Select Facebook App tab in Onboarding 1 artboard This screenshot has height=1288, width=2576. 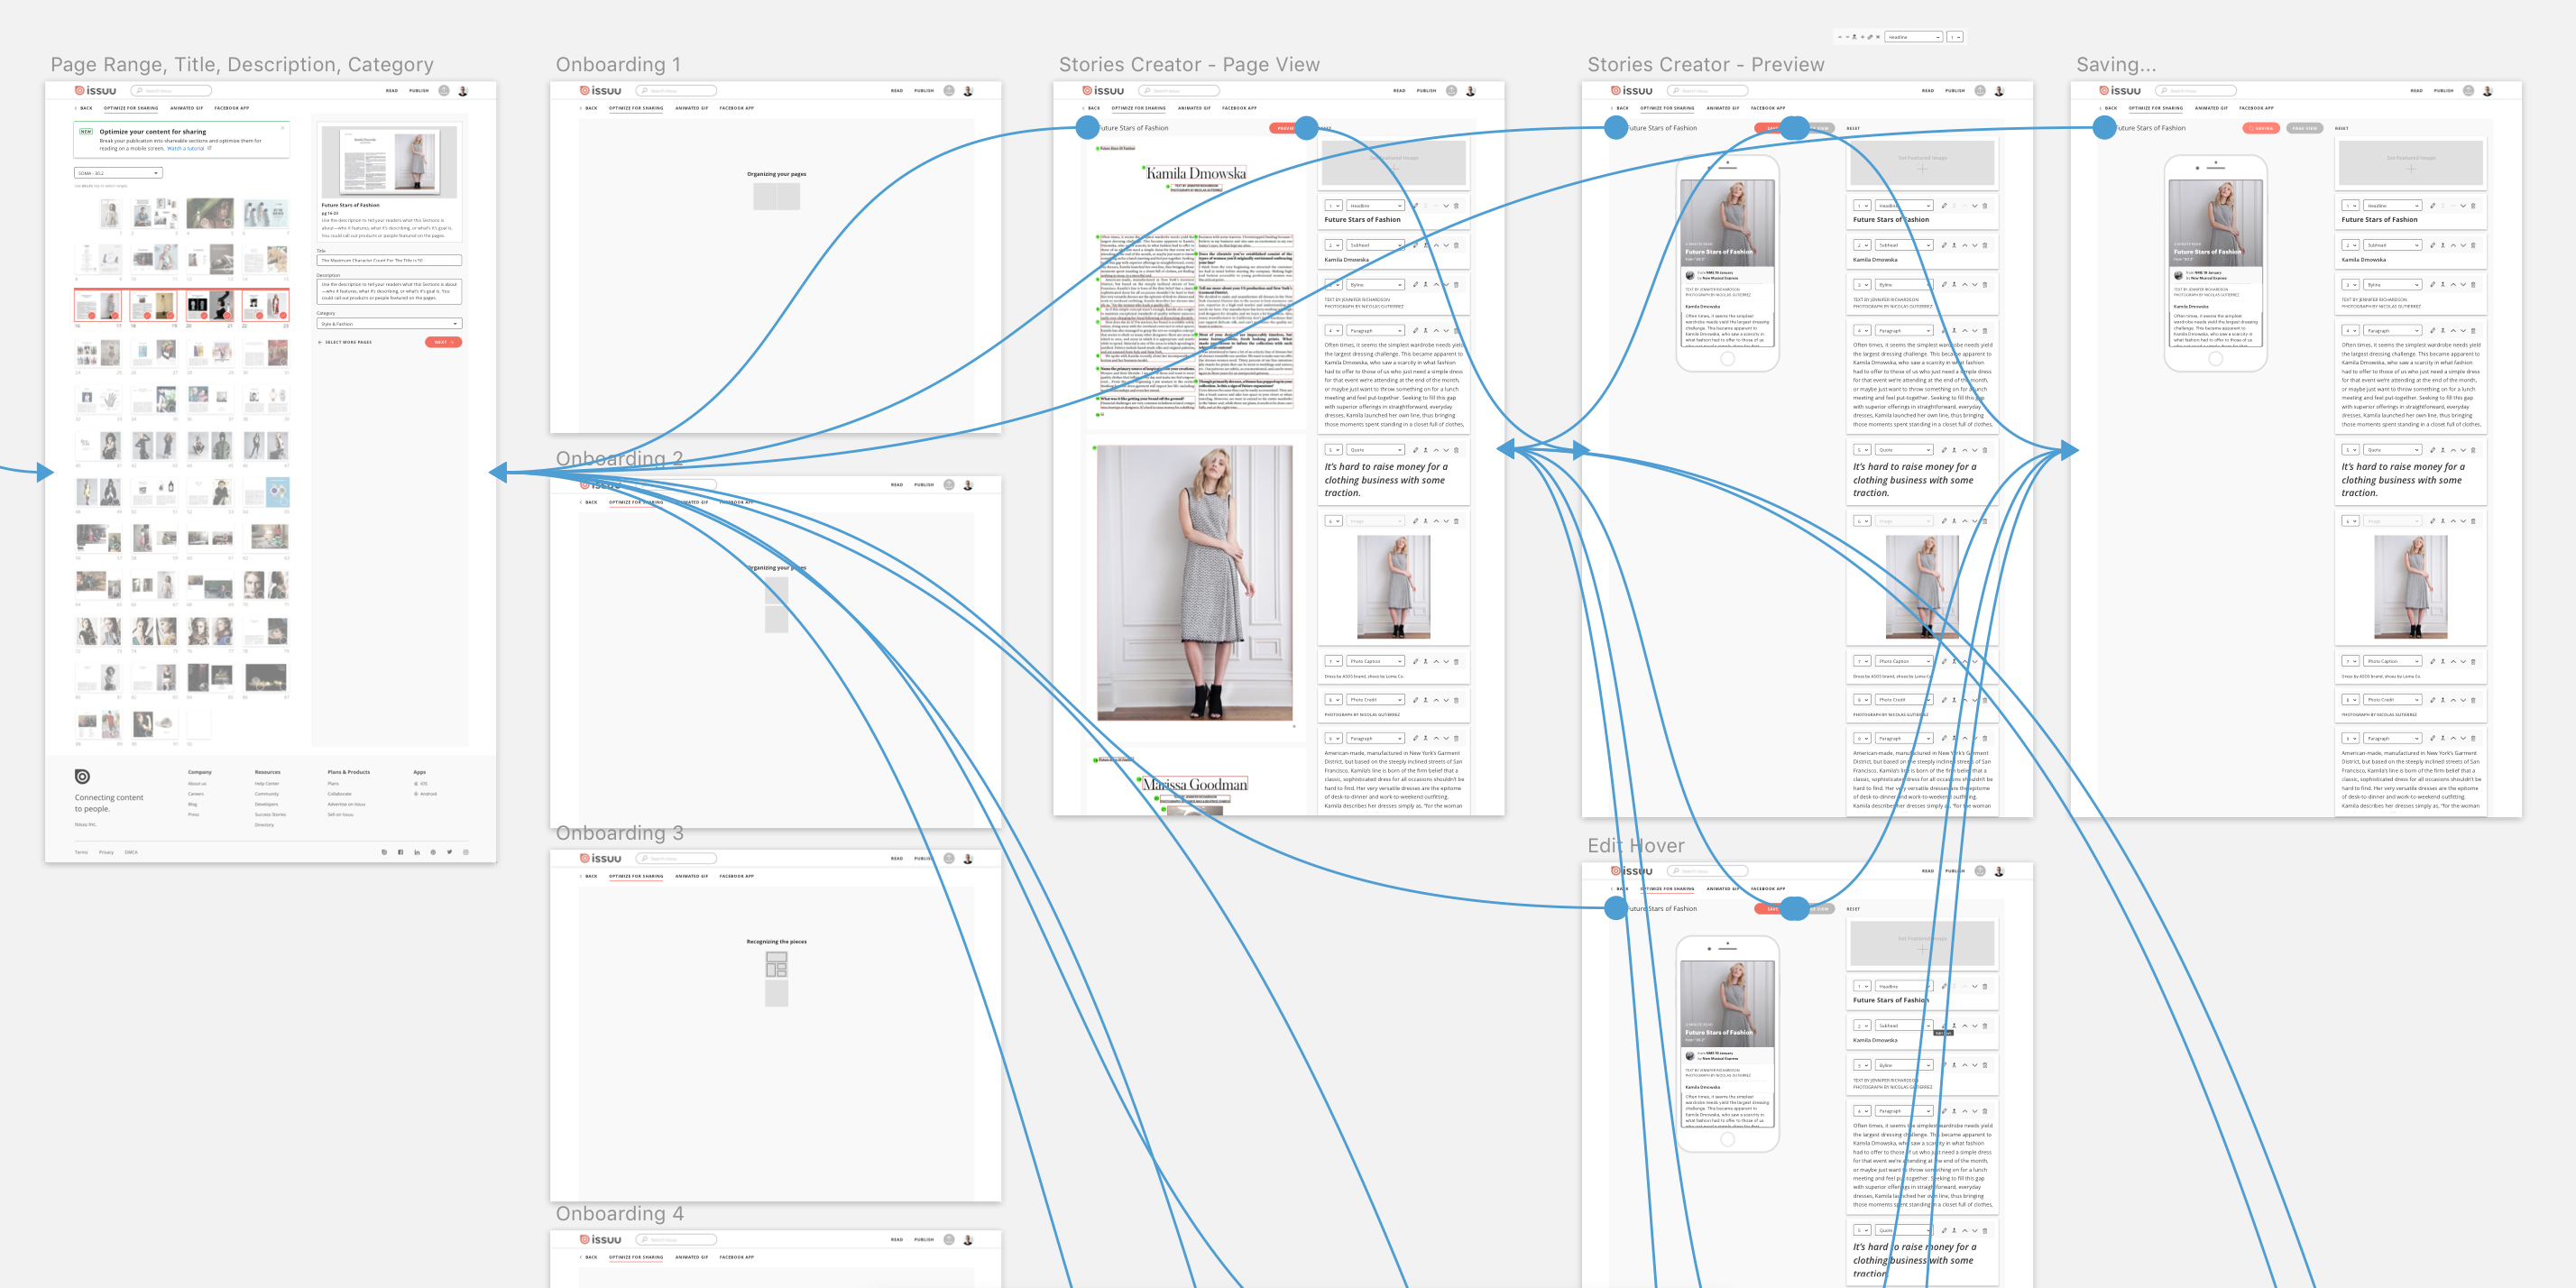736,108
